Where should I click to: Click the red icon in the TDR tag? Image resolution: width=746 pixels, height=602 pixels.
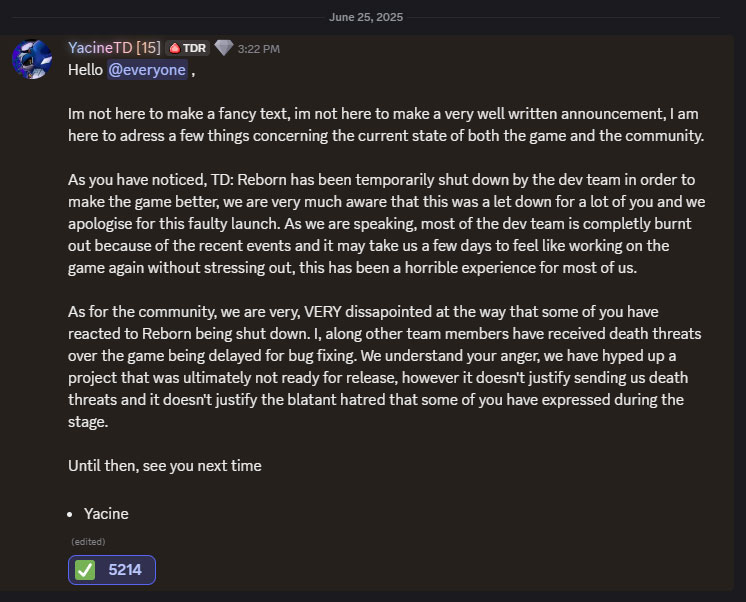point(173,48)
